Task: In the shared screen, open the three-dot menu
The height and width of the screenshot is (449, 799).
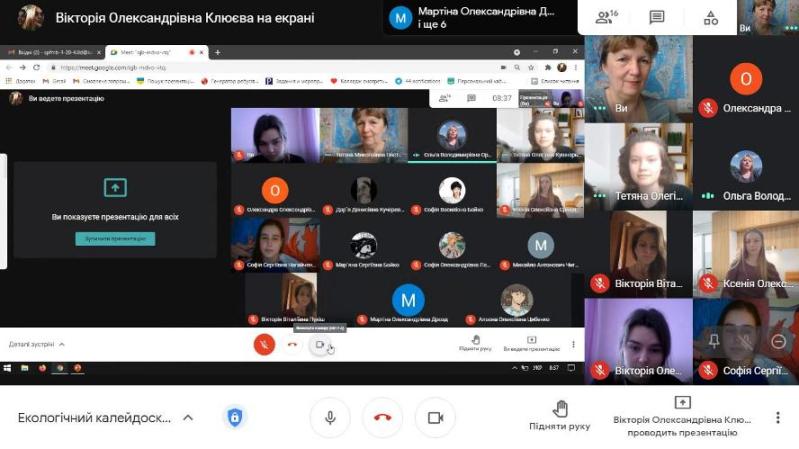Action: tap(573, 345)
